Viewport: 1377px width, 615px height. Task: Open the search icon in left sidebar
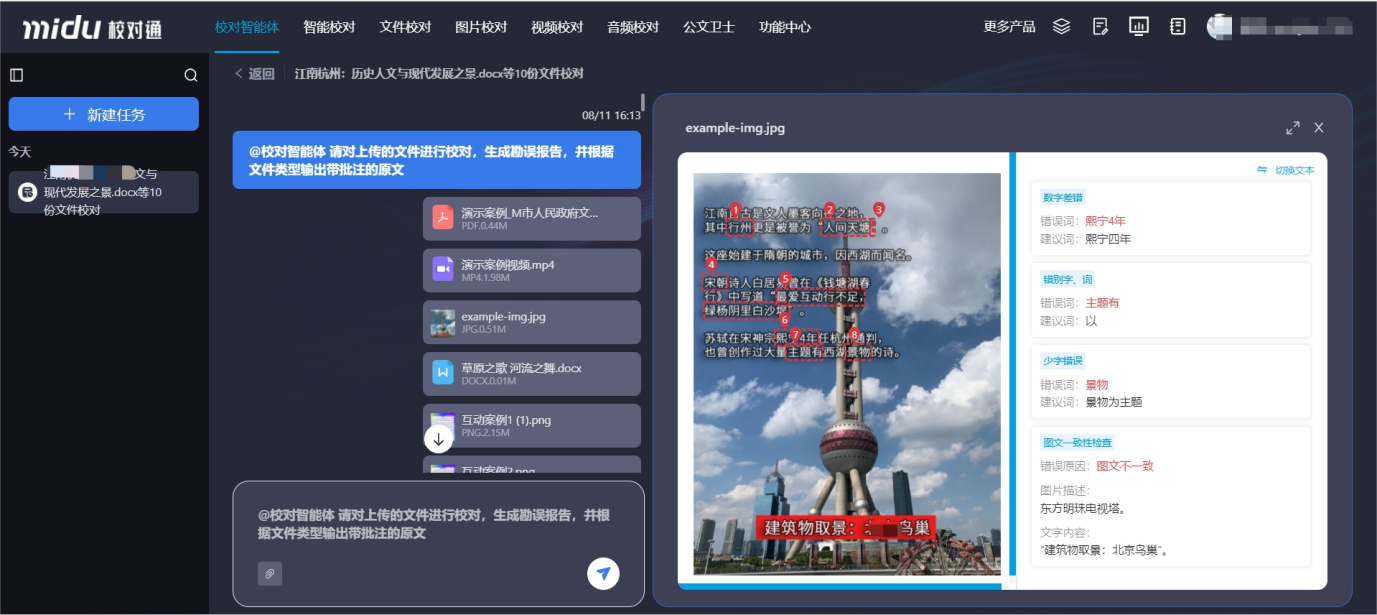tap(189, 74)
